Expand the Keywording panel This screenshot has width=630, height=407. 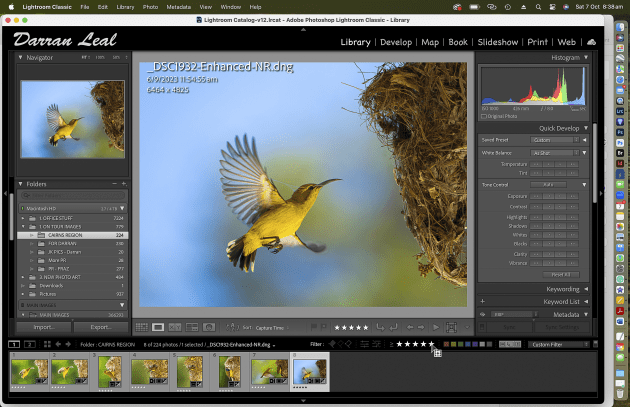click(586, 289)
